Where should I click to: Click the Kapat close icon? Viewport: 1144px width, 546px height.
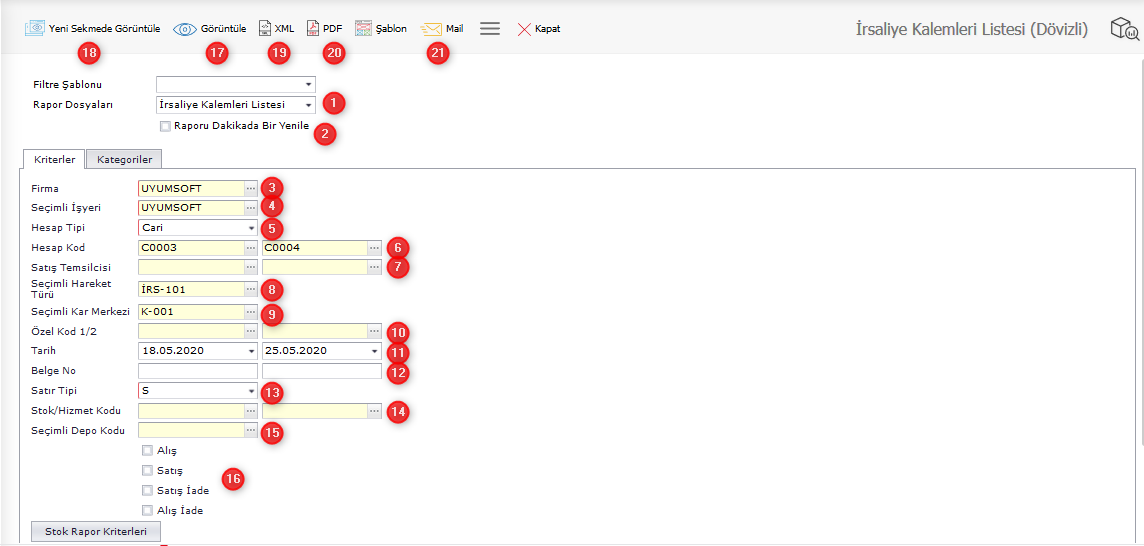tap(524, 29)
